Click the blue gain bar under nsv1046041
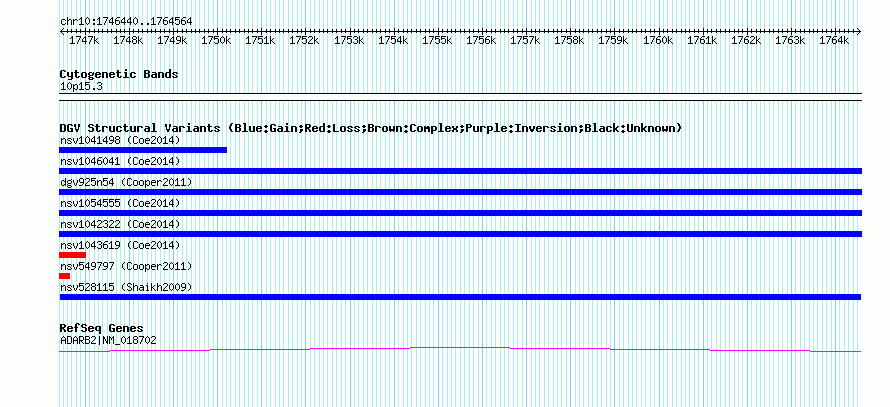The height and width of the screenshot is (407, 890). pyautogui.click(x=460, y=171)
